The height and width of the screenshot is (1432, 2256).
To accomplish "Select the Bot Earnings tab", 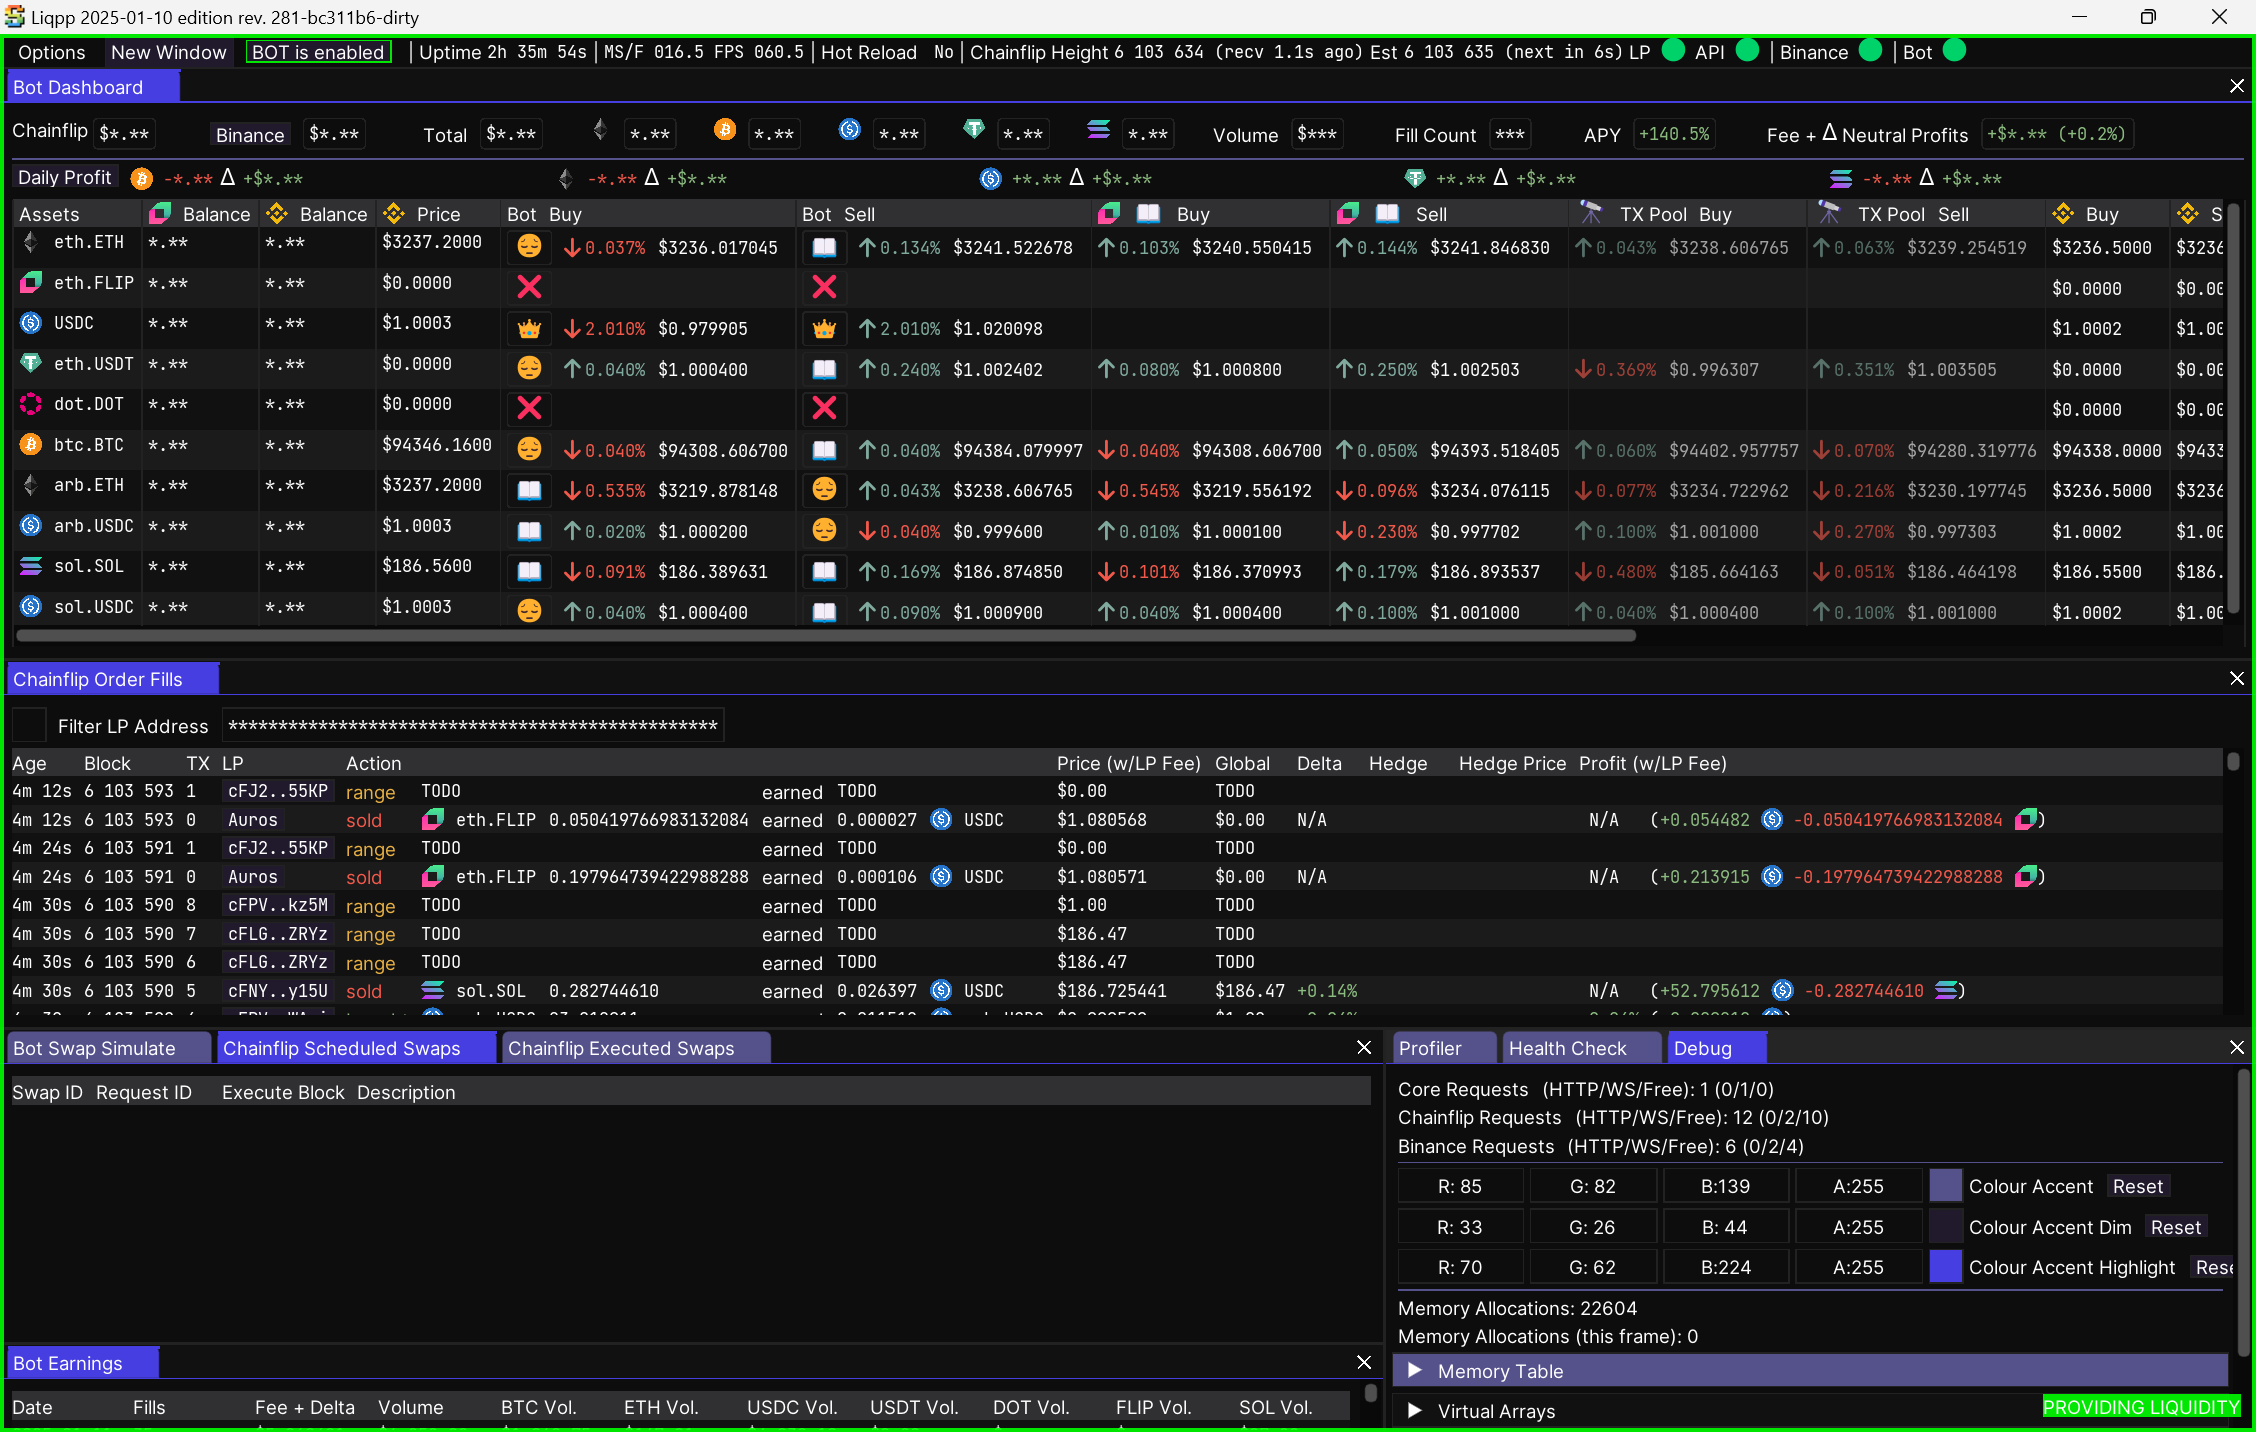I will pos(82,1363).
